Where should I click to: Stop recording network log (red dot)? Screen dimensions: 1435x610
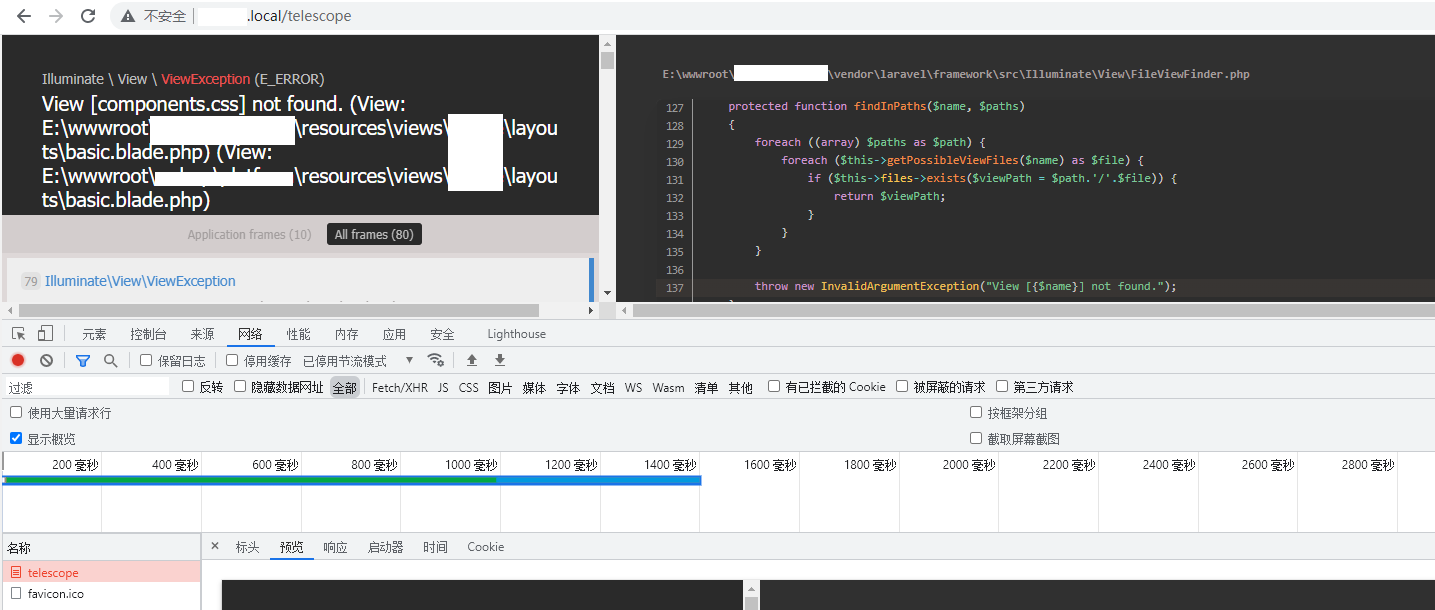coord(18,360)
